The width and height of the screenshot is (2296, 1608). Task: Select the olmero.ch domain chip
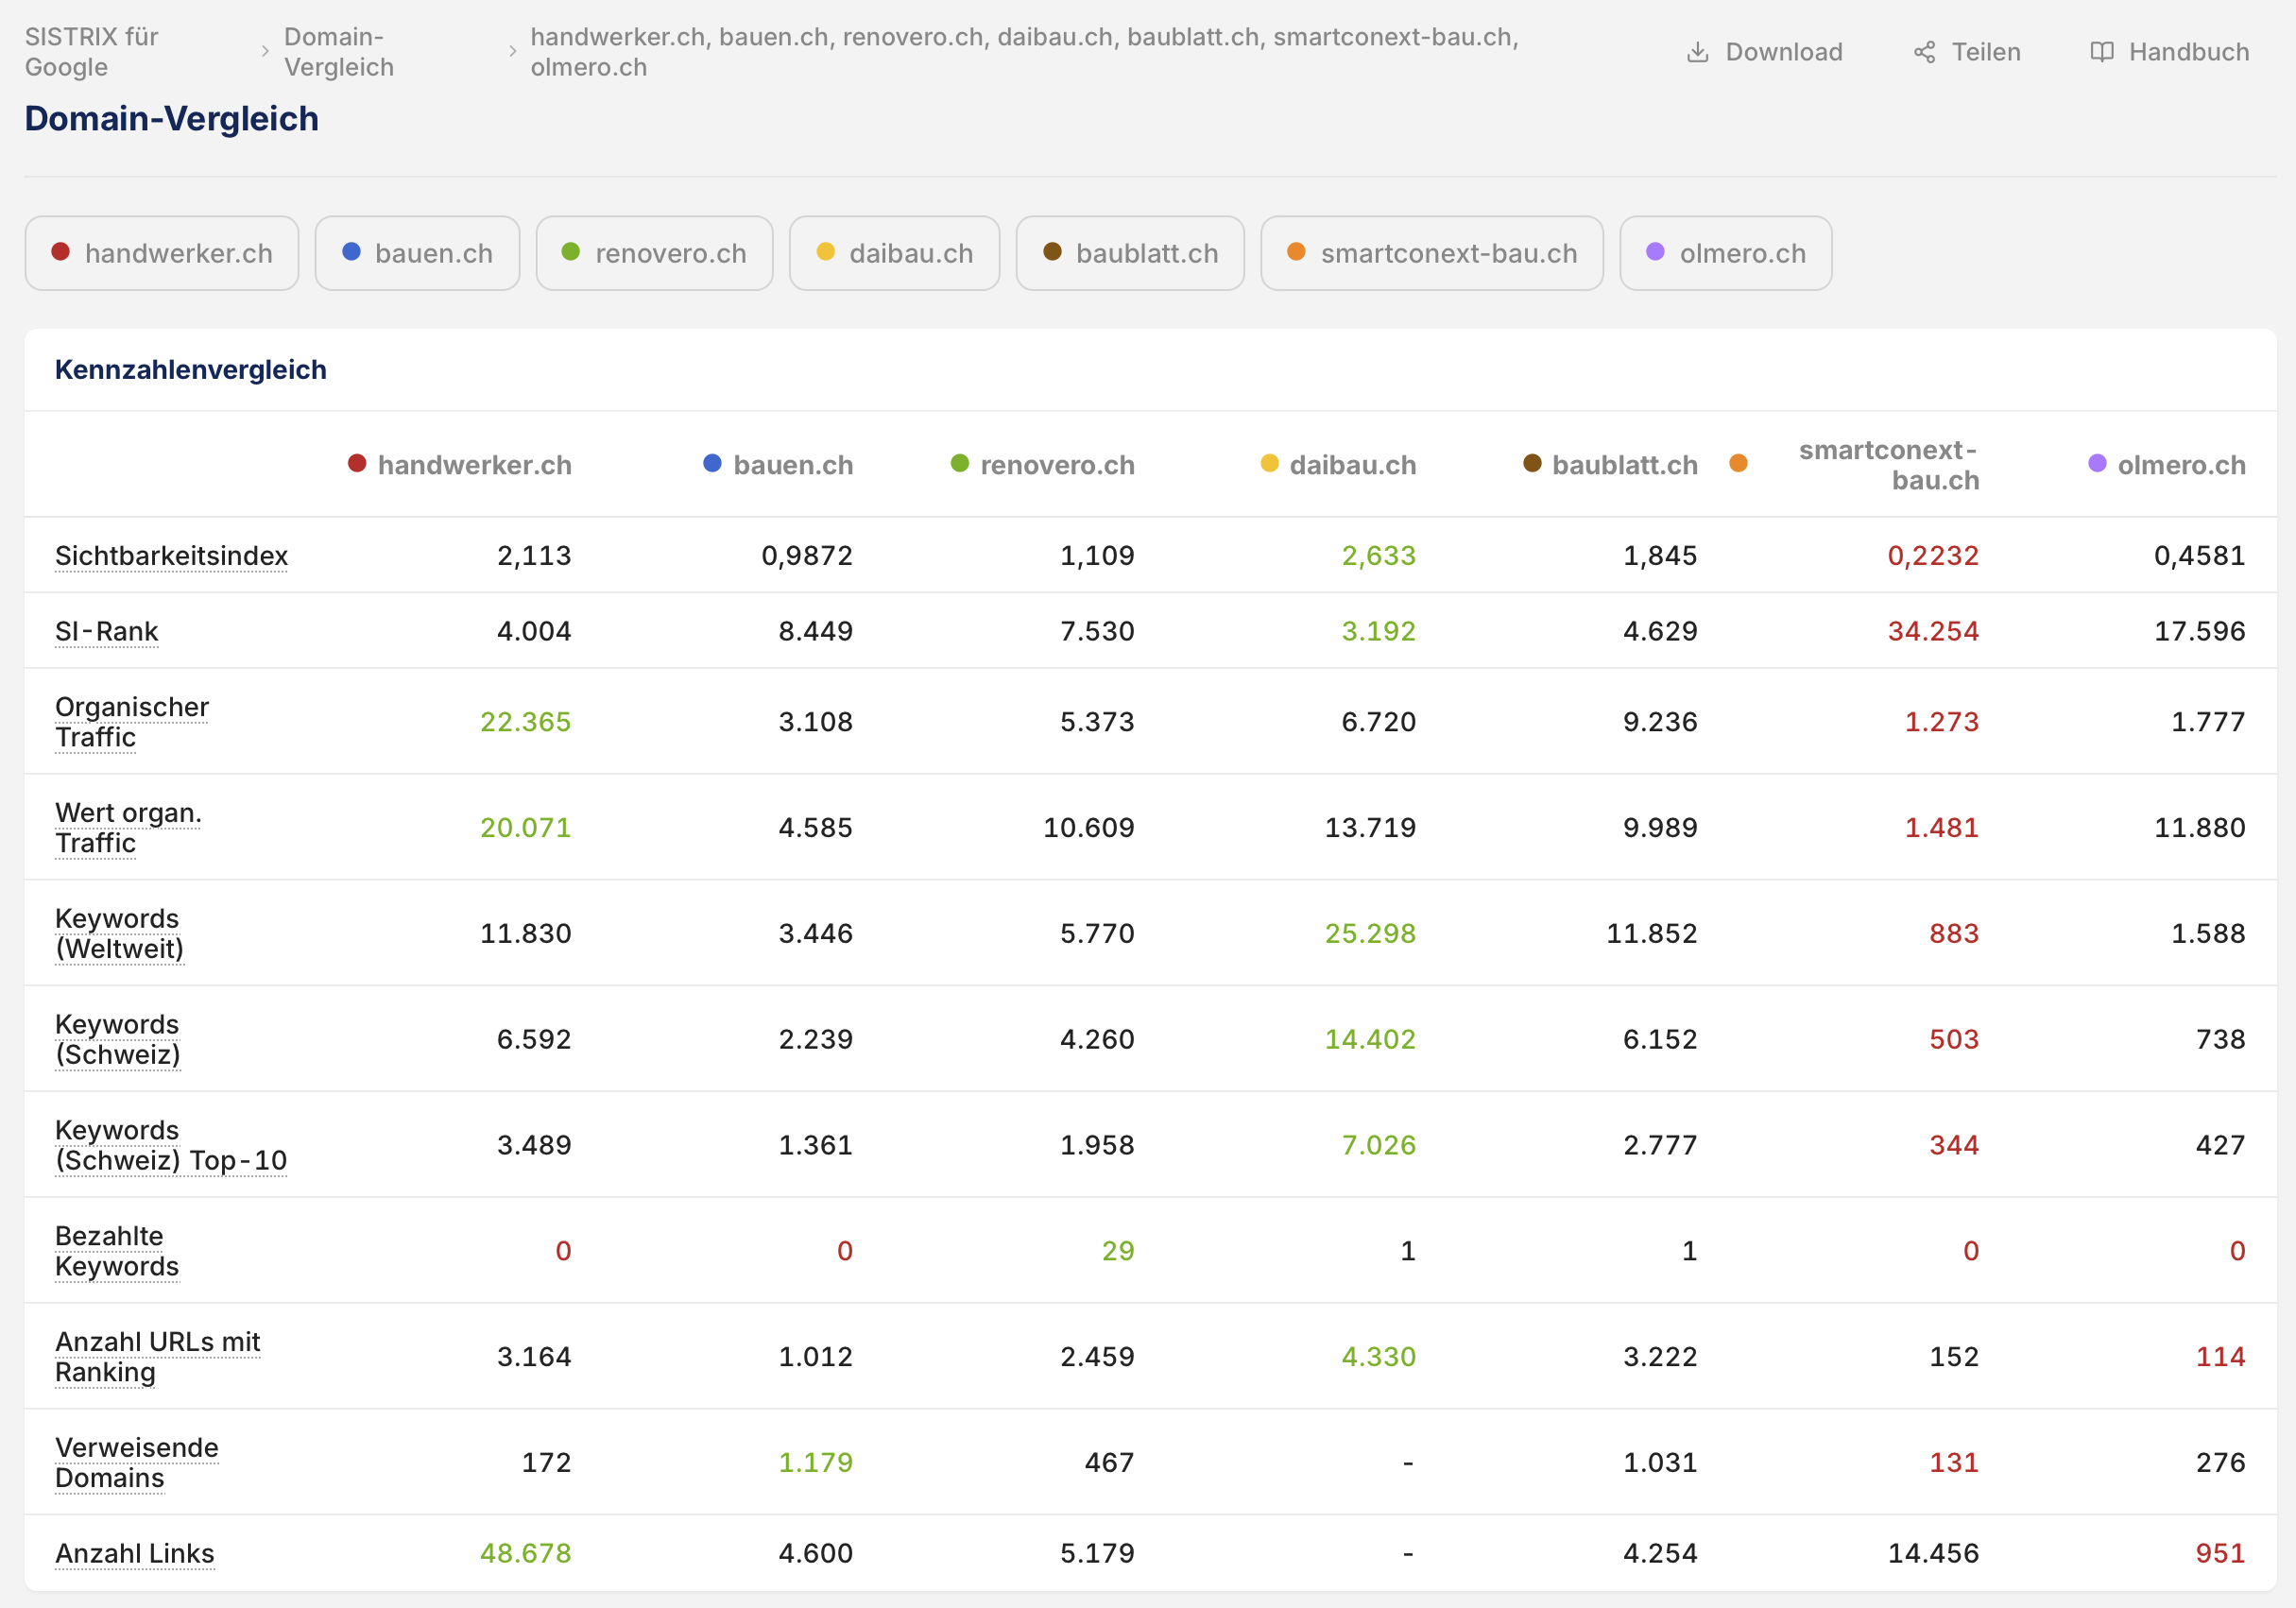point(1726,253)
